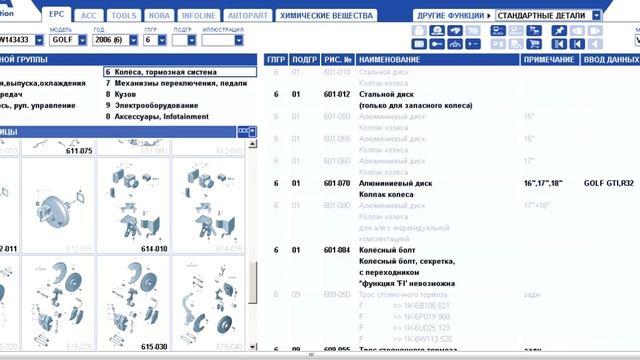Viewport: 640px width, 360px height.
Task: Click the round headset-style icon in the top row
Action: [x=437, y=31]
